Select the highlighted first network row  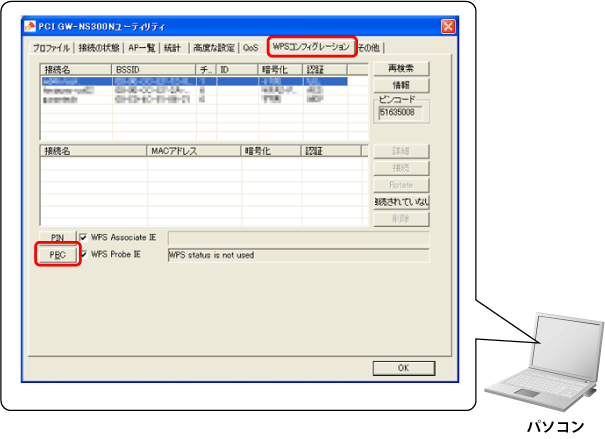click(x=190, y=79)
